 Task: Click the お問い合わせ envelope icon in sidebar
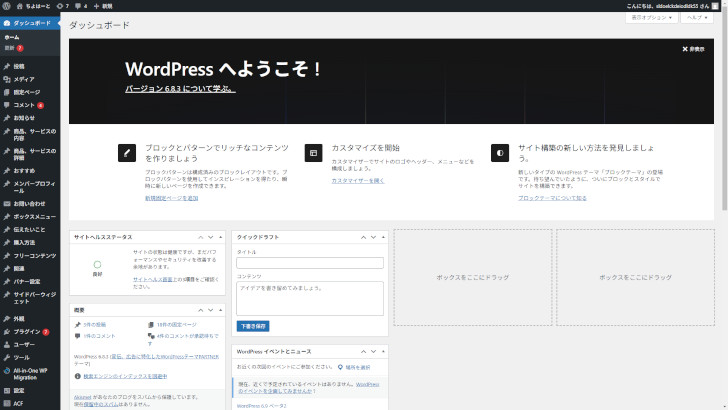pyautogui.click(x=6, y=204)
